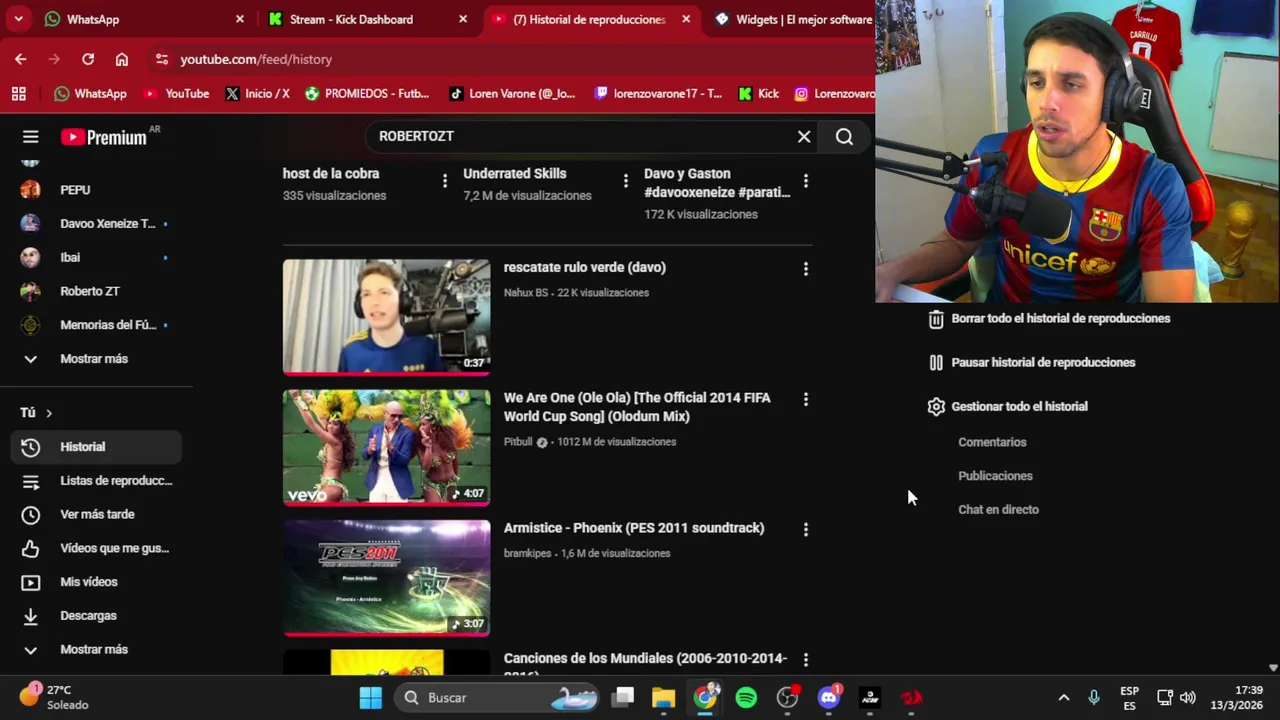
Task: Open the YouTube bookmark in bookmarks bar
Action: click(x=176, y=93)
